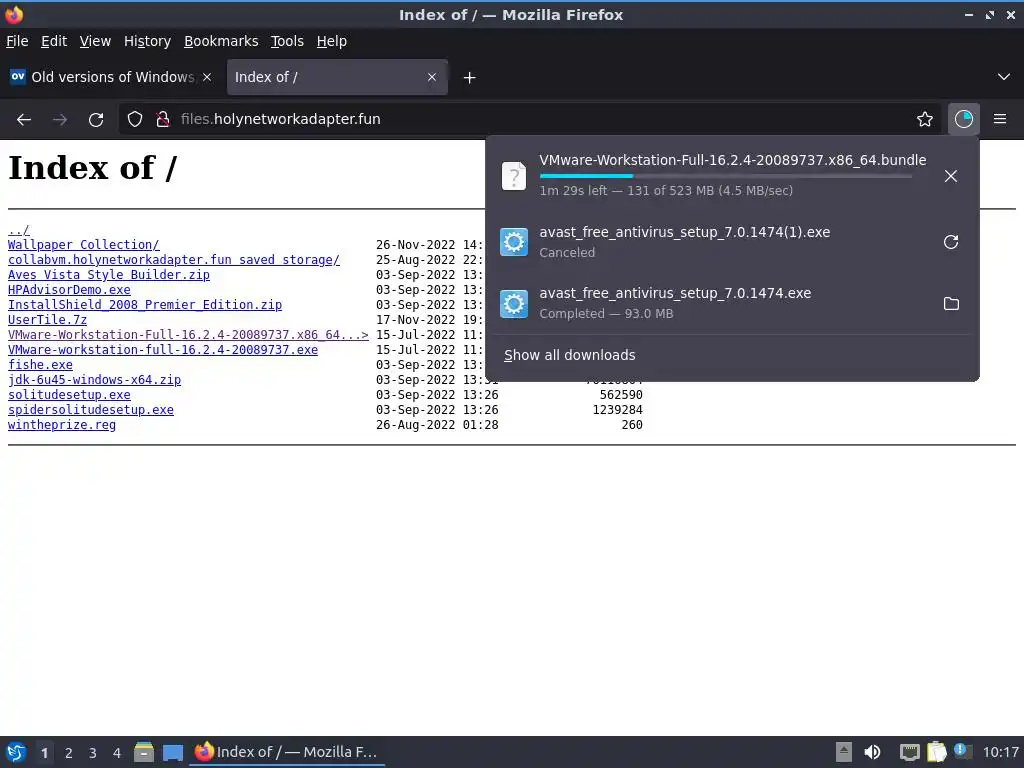
Task: Download spidersolitudesetup.exe
Action: click(91, 410)
